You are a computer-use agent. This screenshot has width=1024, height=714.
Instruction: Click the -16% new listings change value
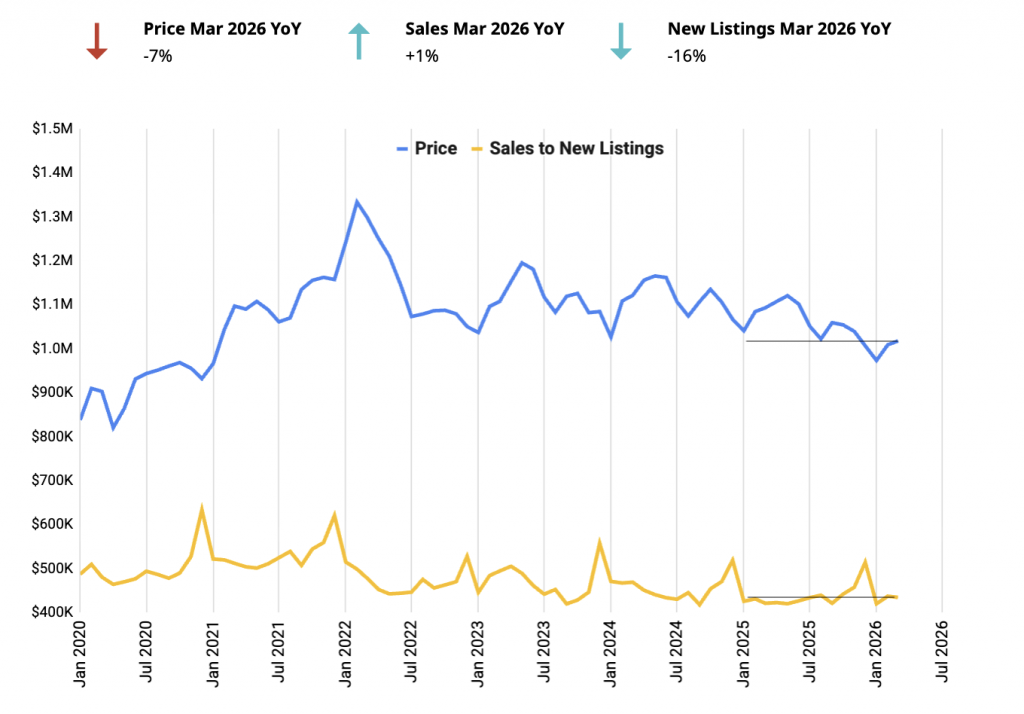(x=686, y=56)
